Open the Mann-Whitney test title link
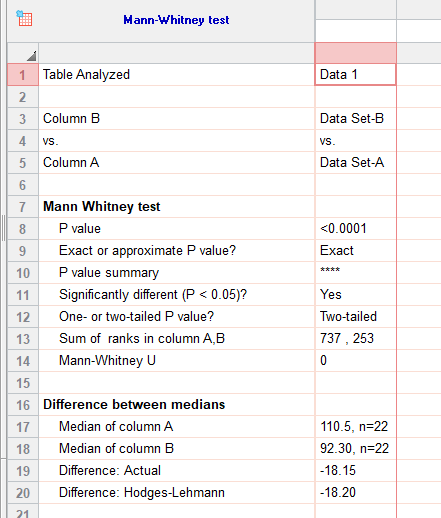This screenshot has height=518, width=441. point(176,20)
